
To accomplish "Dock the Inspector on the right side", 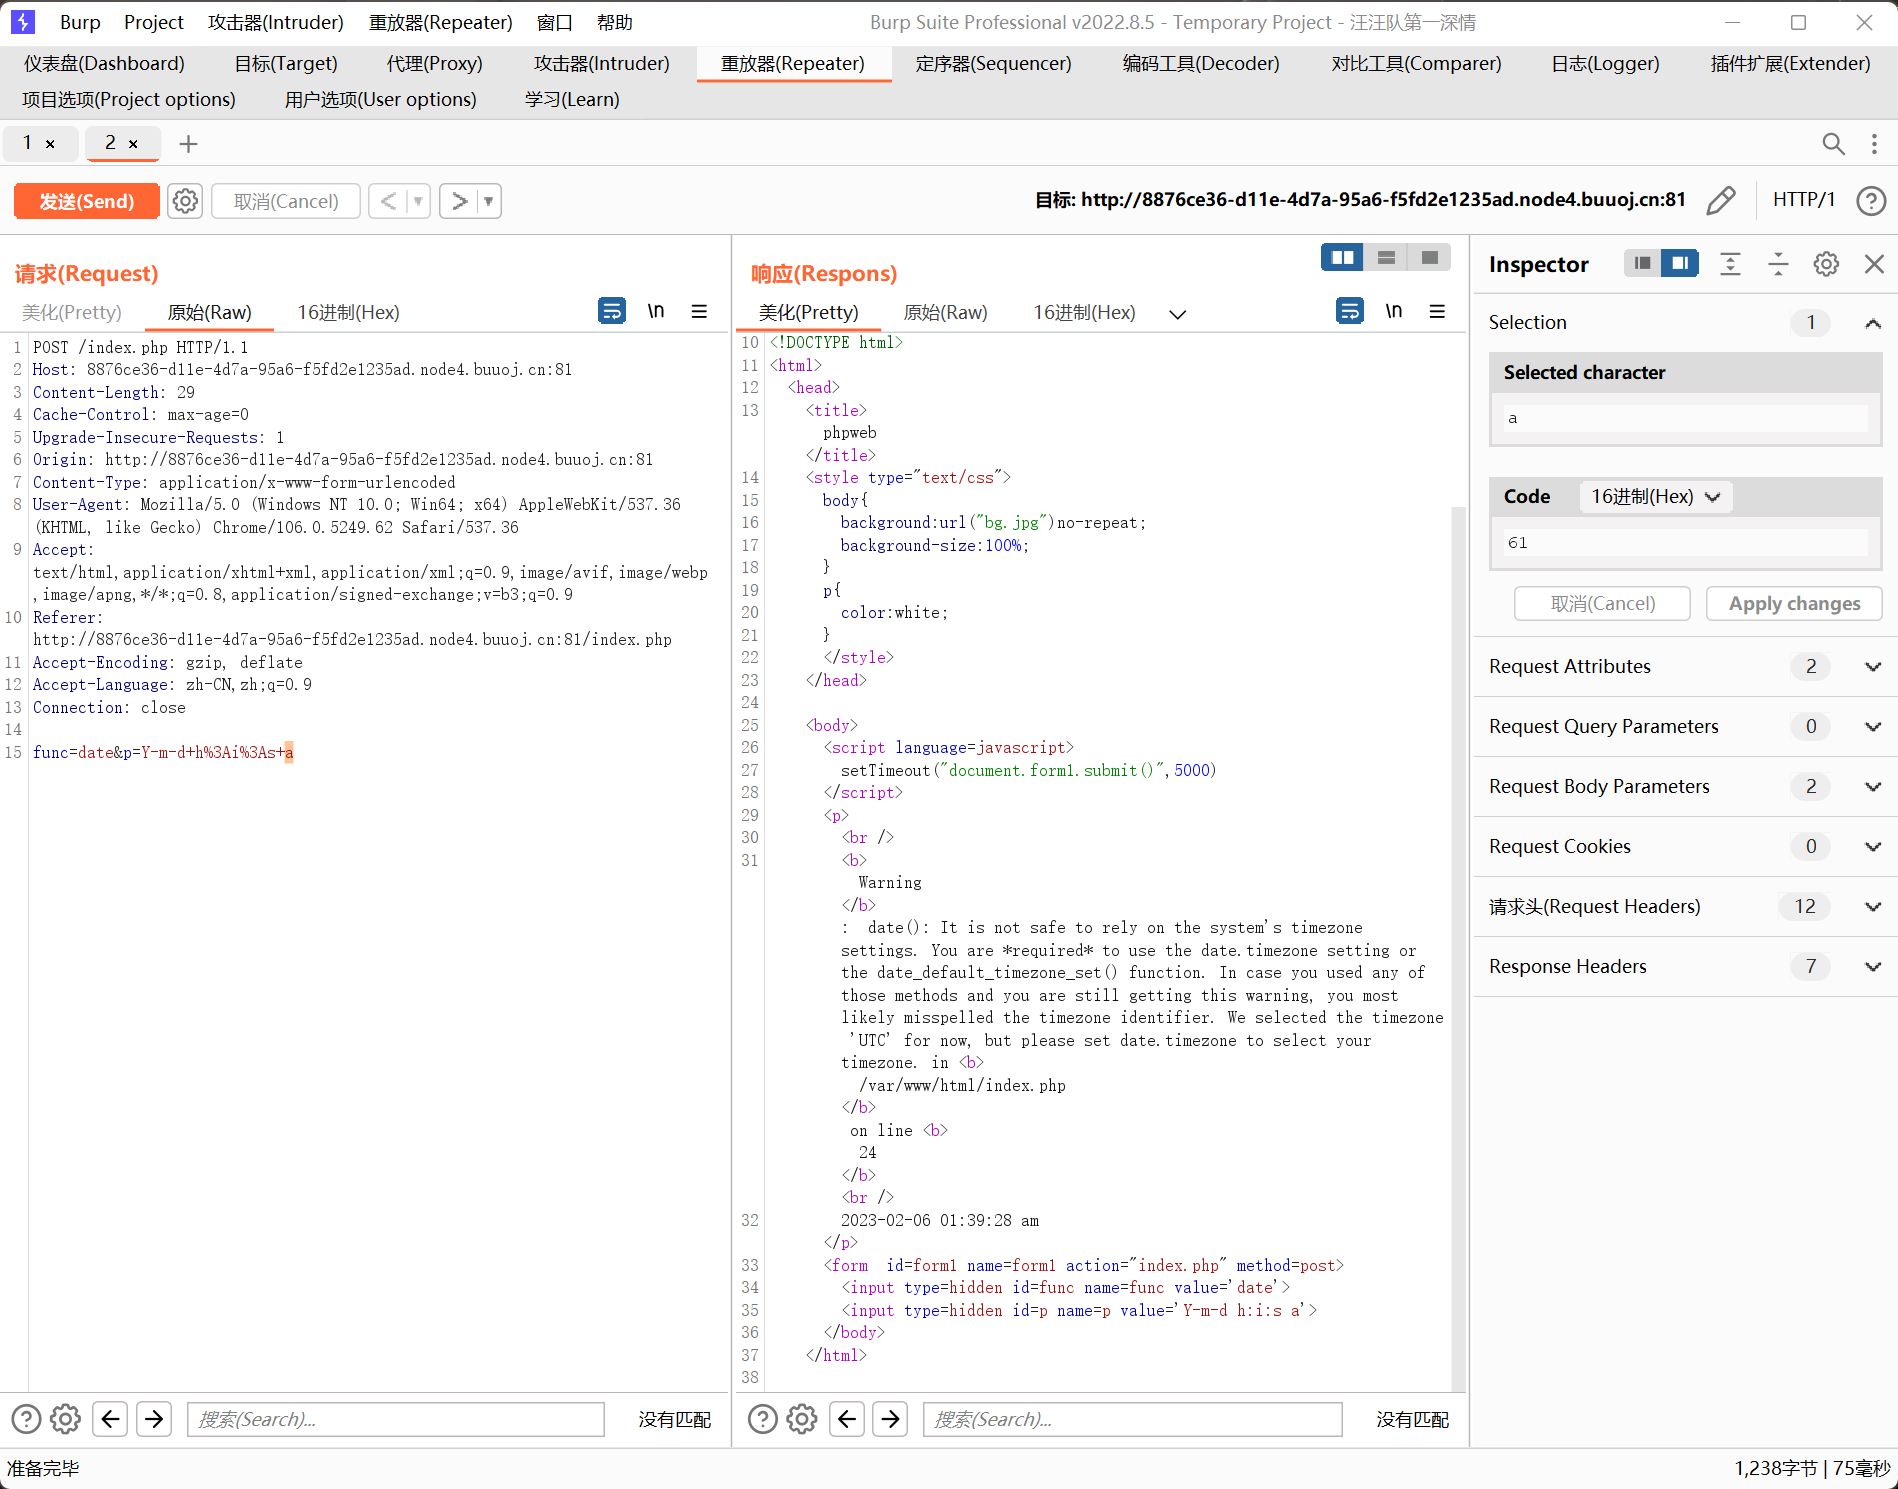I will [1680, 263].
